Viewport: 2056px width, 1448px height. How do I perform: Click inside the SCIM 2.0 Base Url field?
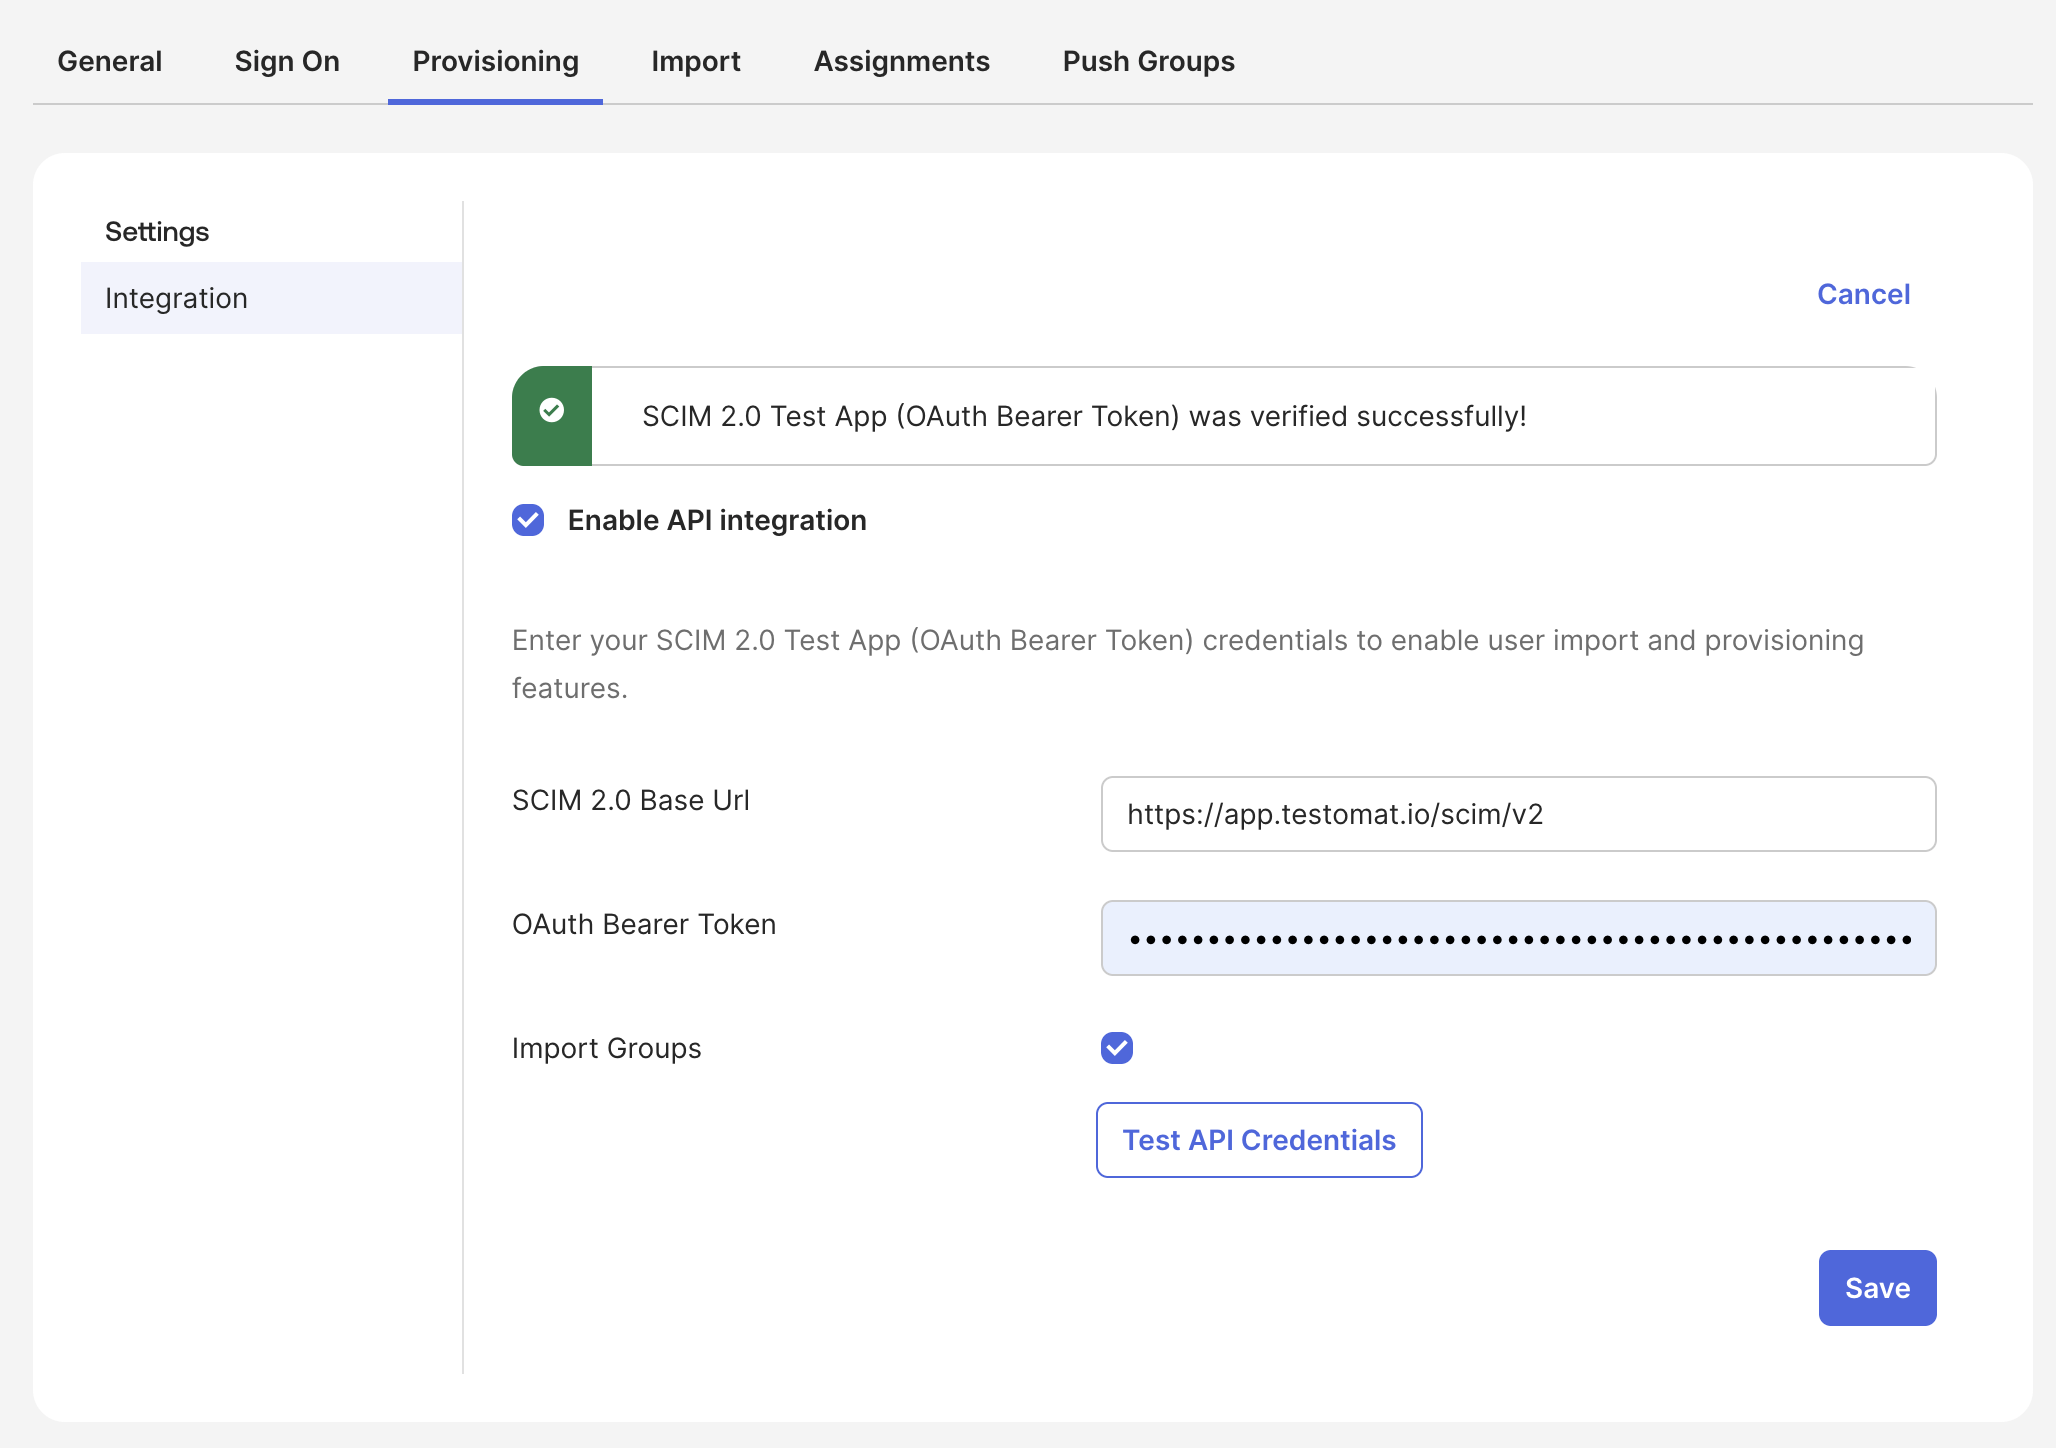point(1517,814)
